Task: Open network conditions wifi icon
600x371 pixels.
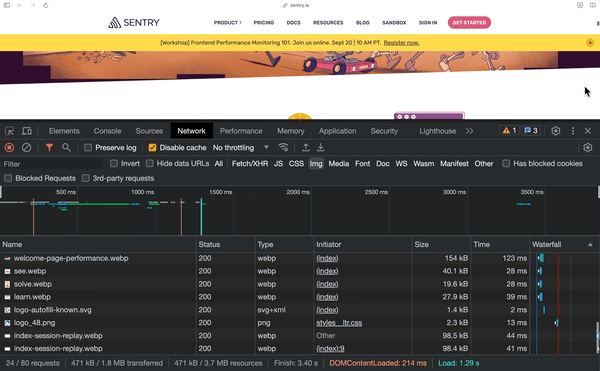Action: pyautogui.click(x=283, y=147)
